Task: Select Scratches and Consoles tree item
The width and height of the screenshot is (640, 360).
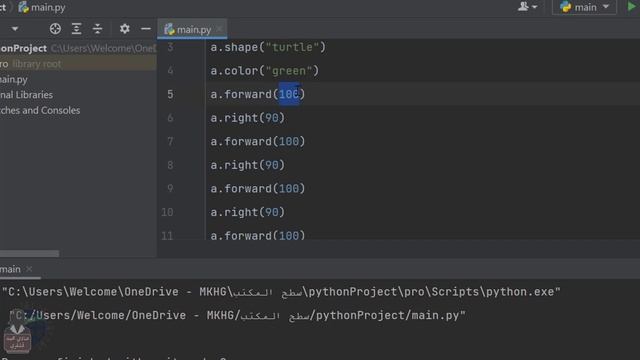Action: pyautogui.click(x=40, y=110)
